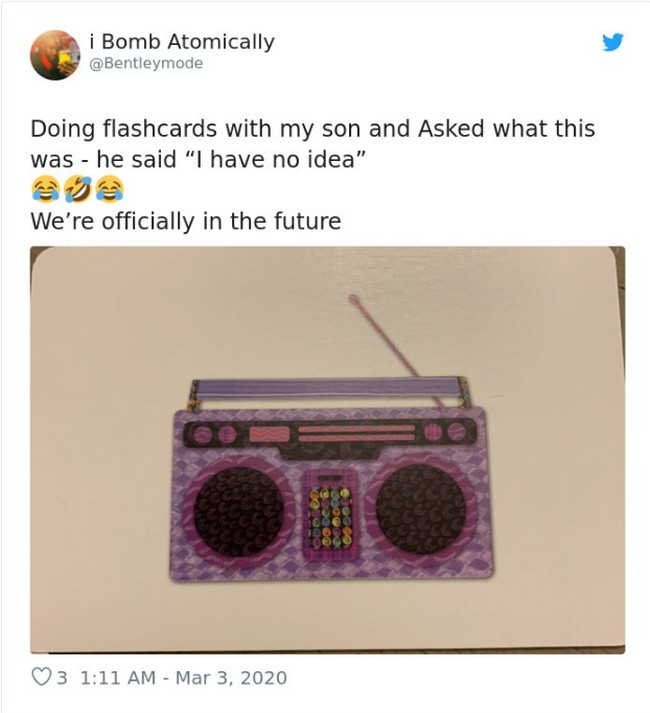Click the colorful button panel on boombox
This screenshot has width=650, height=713.
[330, 517]
